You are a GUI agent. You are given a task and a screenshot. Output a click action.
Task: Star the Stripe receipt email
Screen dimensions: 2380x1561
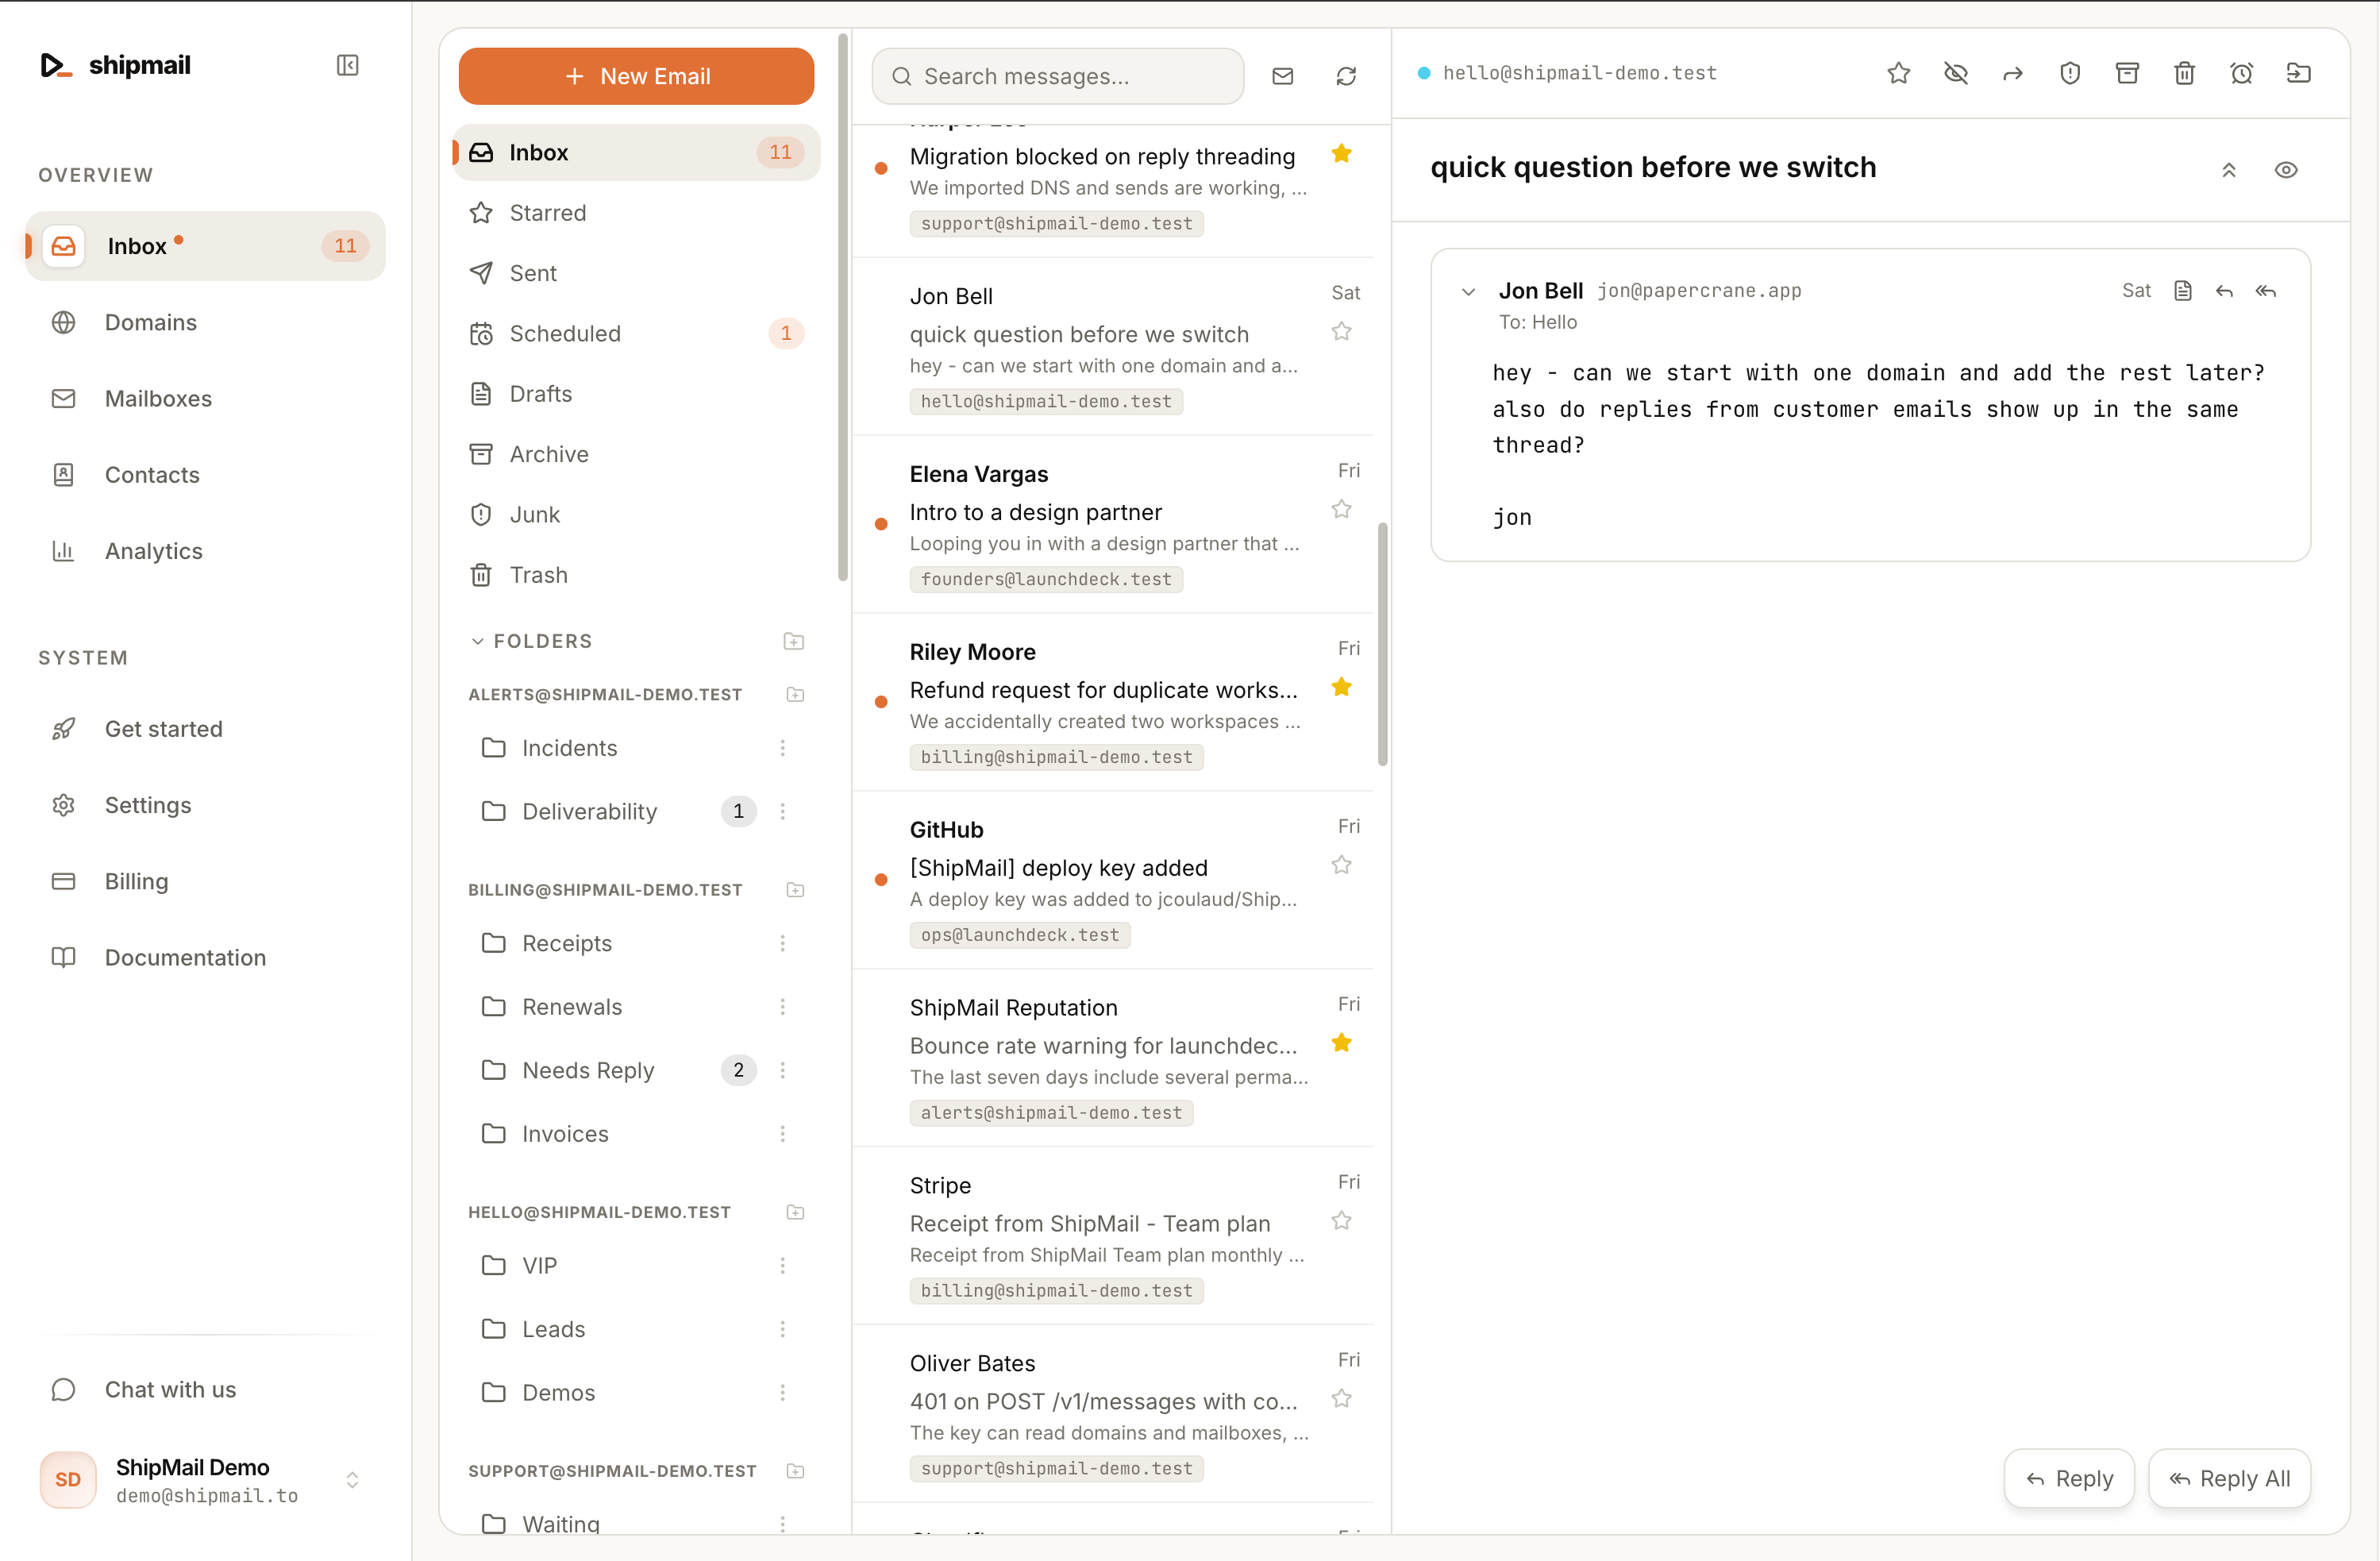pos(1342,1221)
